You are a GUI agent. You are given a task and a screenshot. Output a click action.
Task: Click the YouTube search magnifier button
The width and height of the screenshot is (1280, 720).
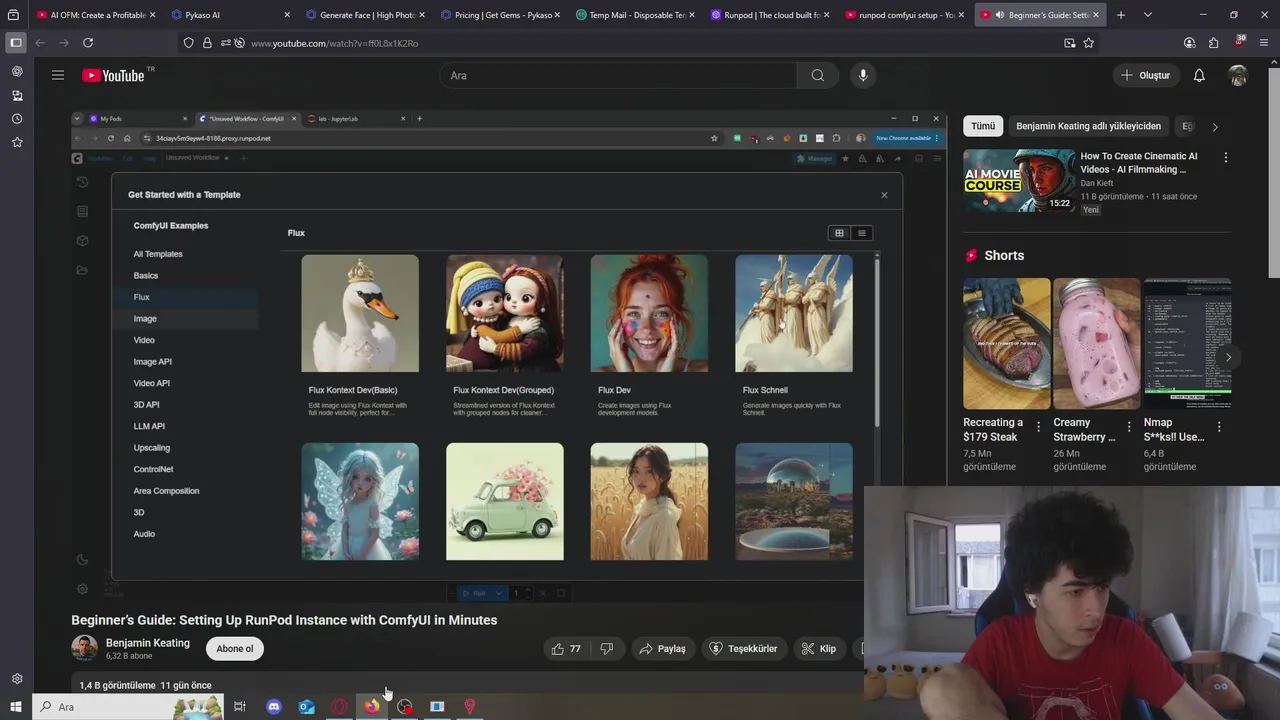(818, 75)
